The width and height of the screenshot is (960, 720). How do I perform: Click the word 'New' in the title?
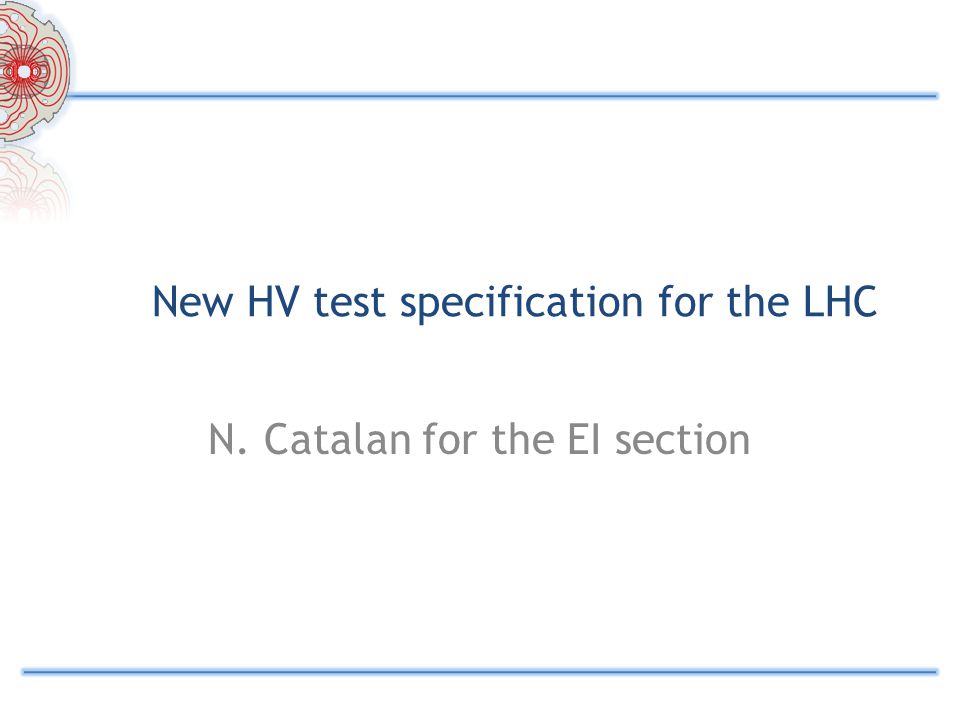(x=193, y=302)
